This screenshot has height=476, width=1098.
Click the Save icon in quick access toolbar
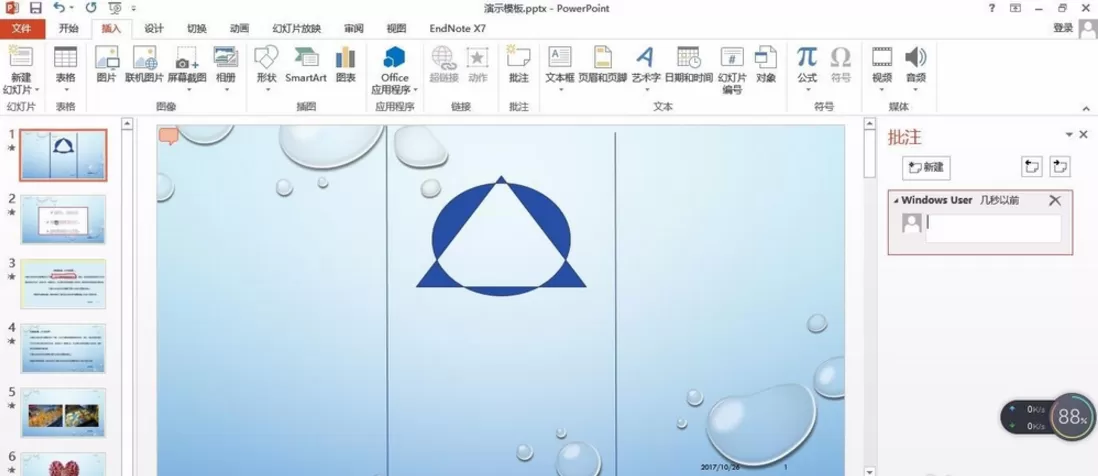click(35, 8)
